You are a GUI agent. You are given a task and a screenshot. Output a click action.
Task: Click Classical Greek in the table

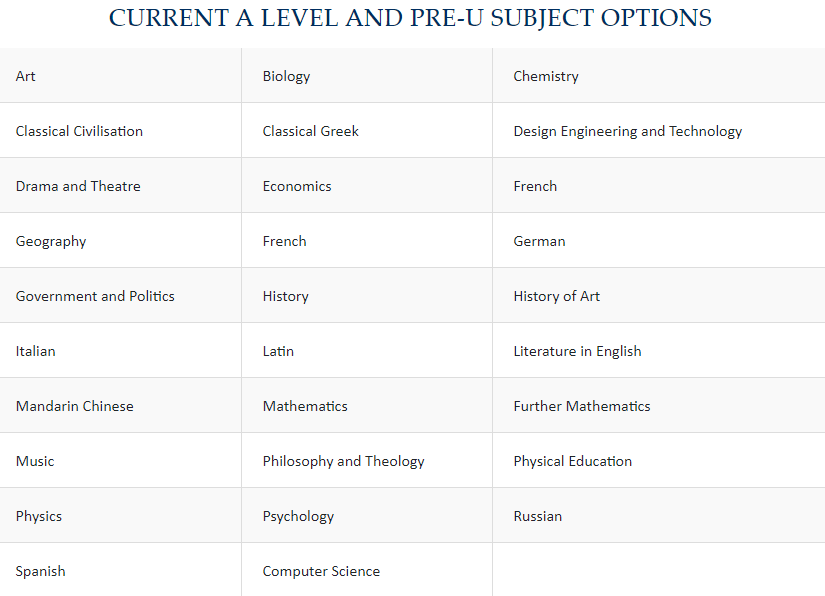[x=310, y=131]
